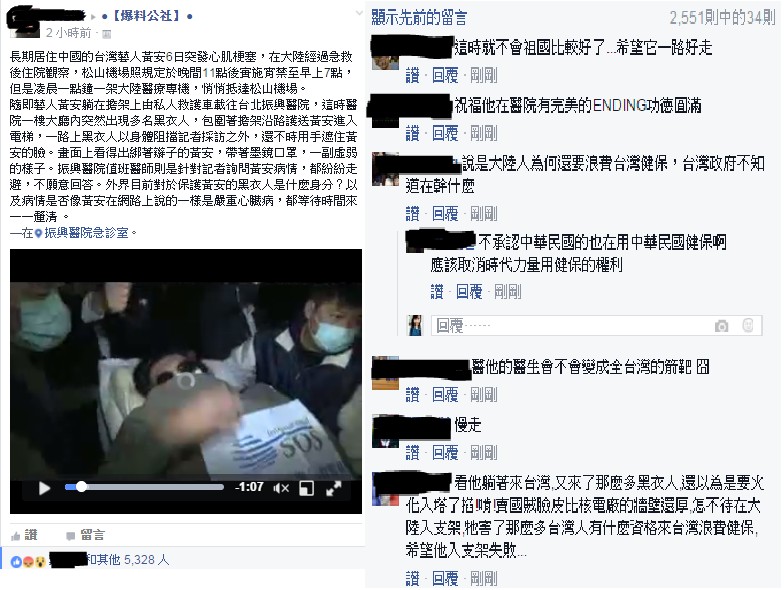Click the reply 回覆 input field
The height and width of the screenshot is (590, 784).
tap(596, 326)
